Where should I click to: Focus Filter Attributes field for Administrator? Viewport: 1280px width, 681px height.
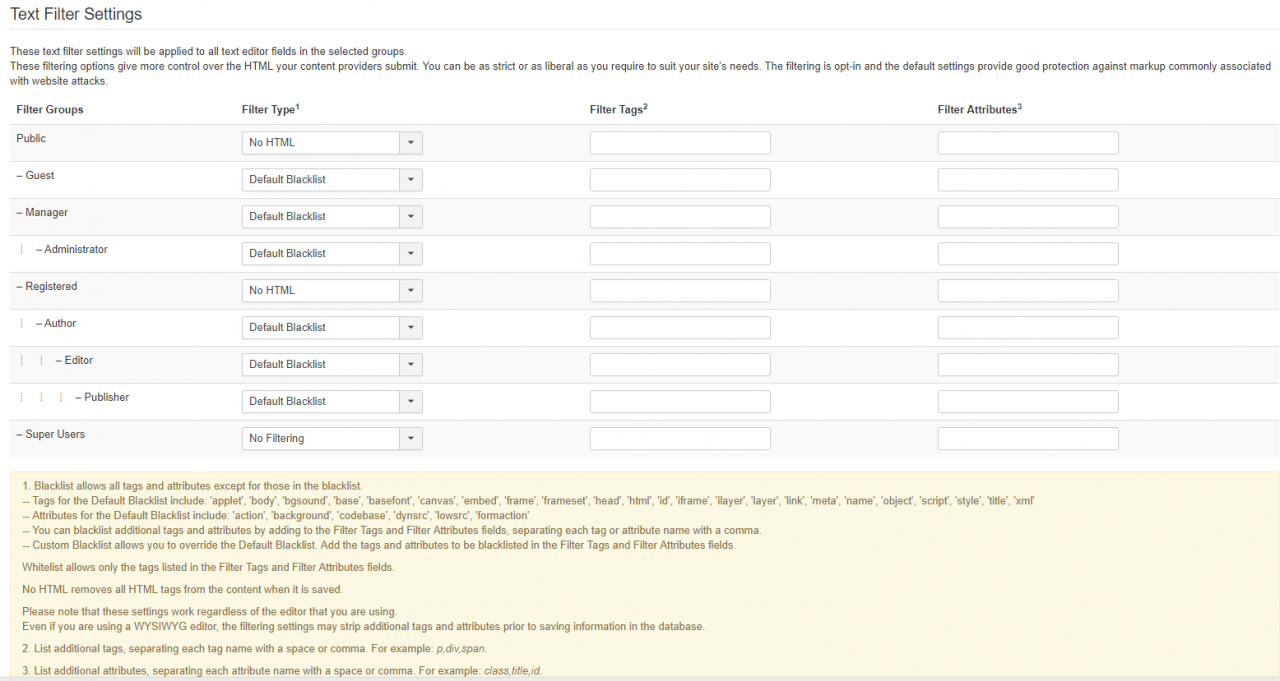pos(1028,254)
